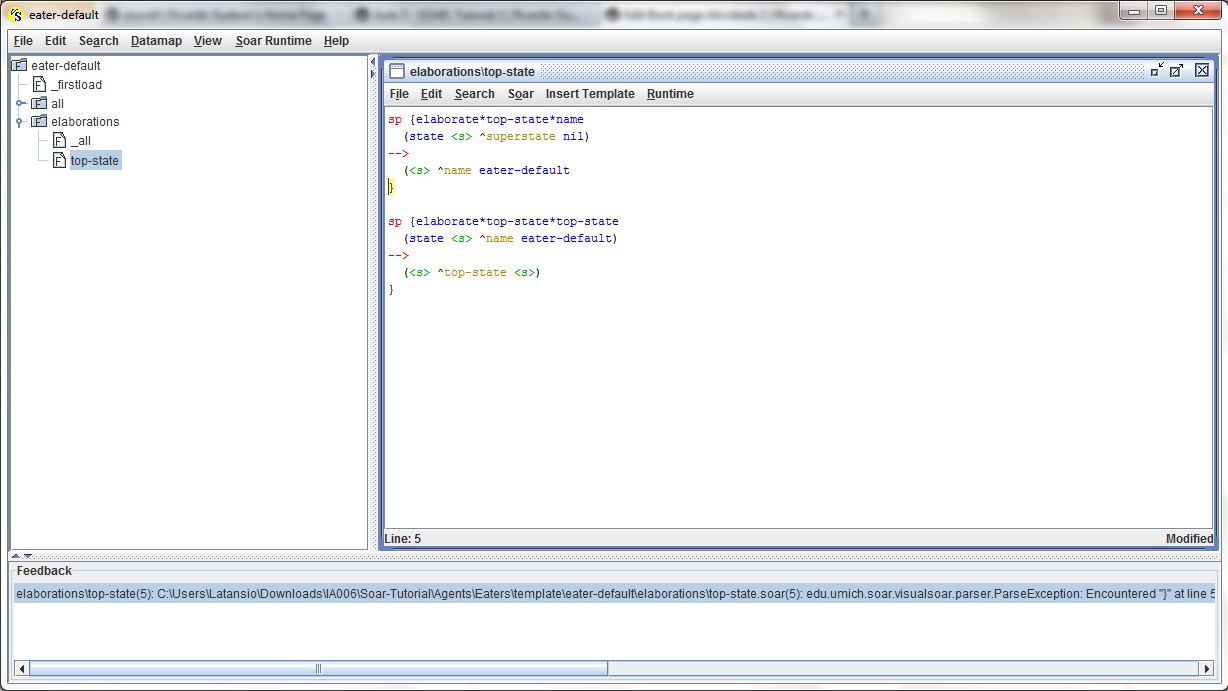Open the editor's Soar menu
Viewport: 1228px width, 691px height.
pyautogui.click(x=520, y=94)
